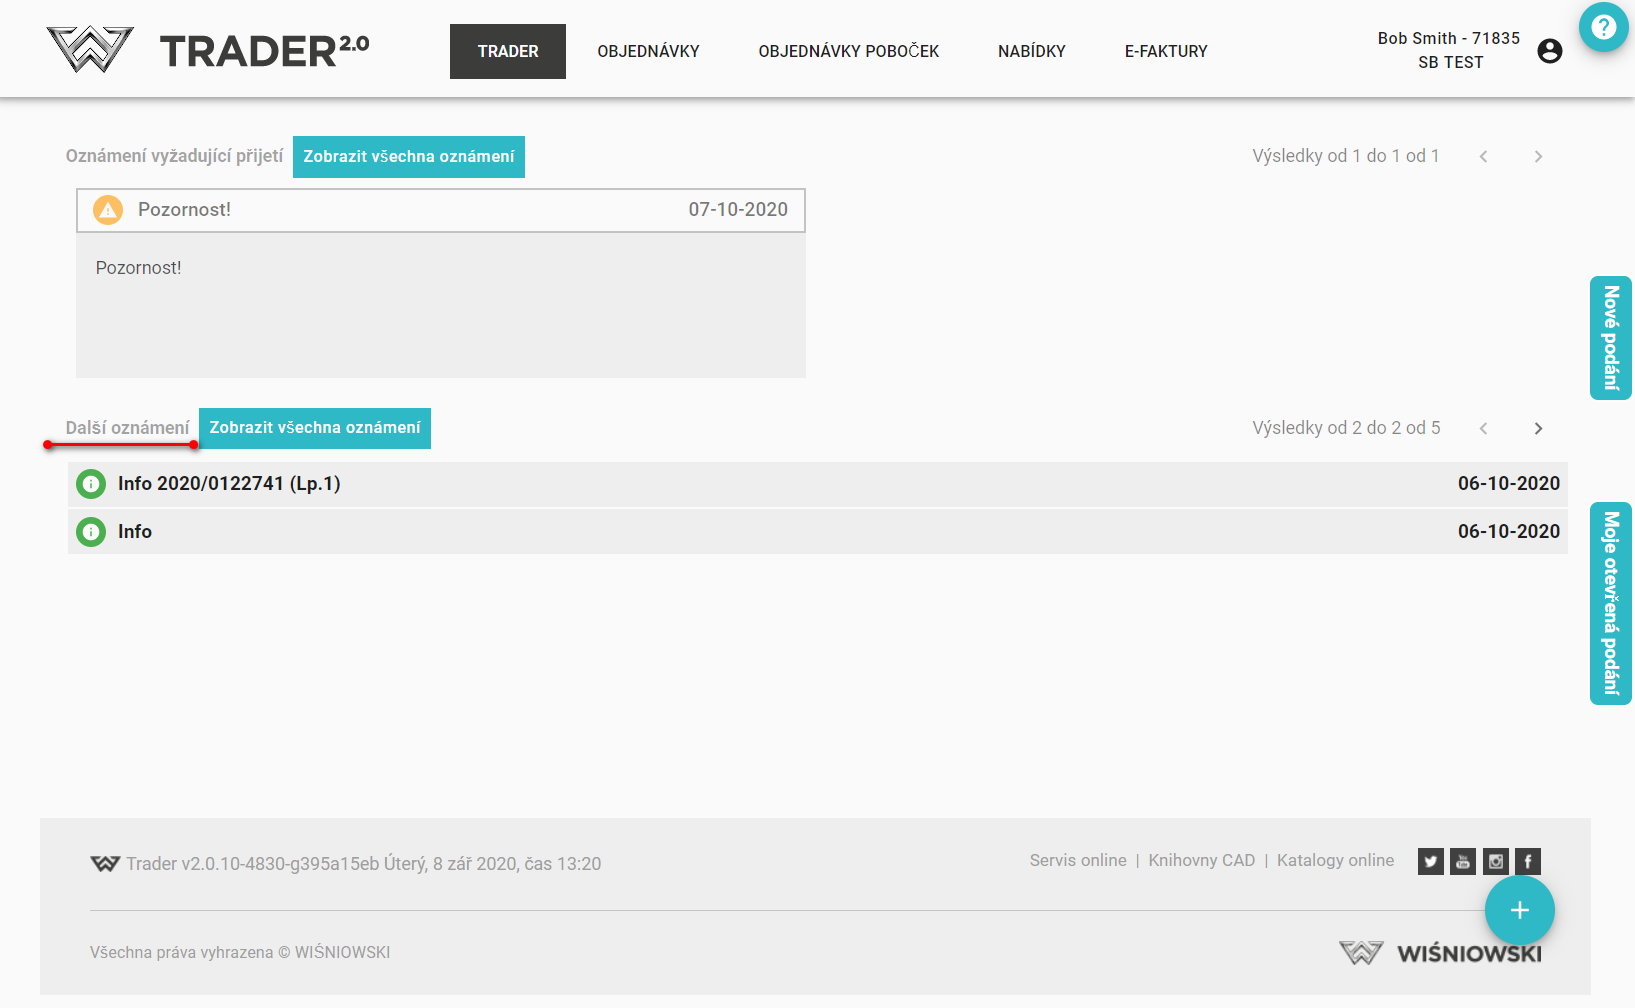Open the Twitter icon in footer
Viewport: 1635px width, 1008px height.
(x=1430, y=861)
